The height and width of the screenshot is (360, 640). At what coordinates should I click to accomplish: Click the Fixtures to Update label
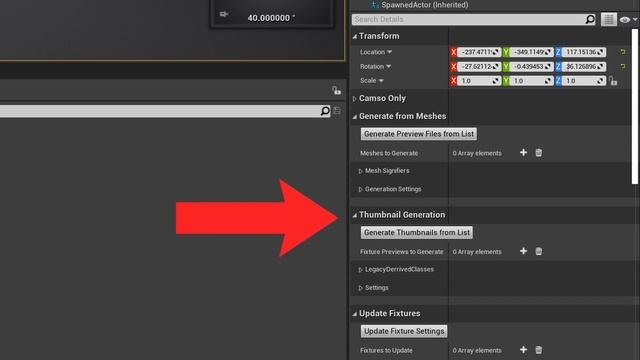tap(386, 350)
